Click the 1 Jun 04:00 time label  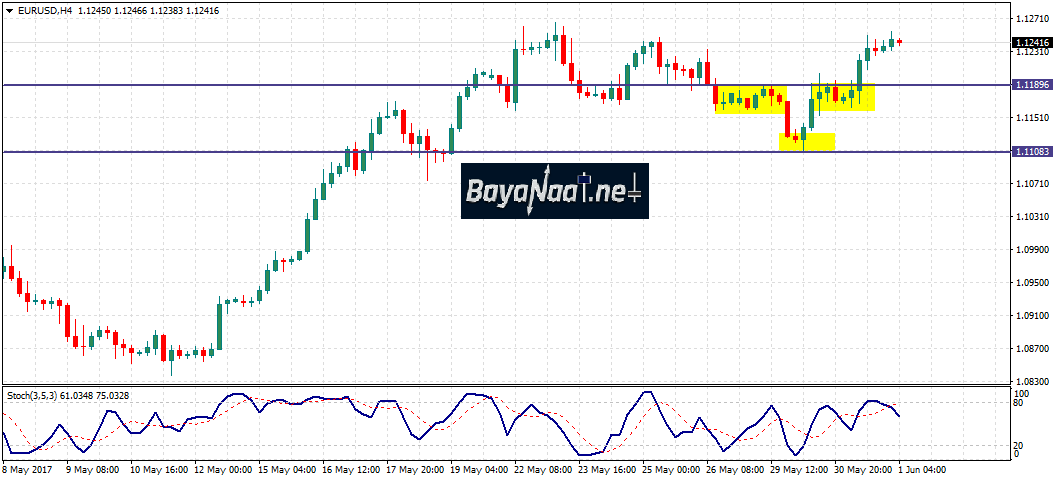(x=920, y=468)
